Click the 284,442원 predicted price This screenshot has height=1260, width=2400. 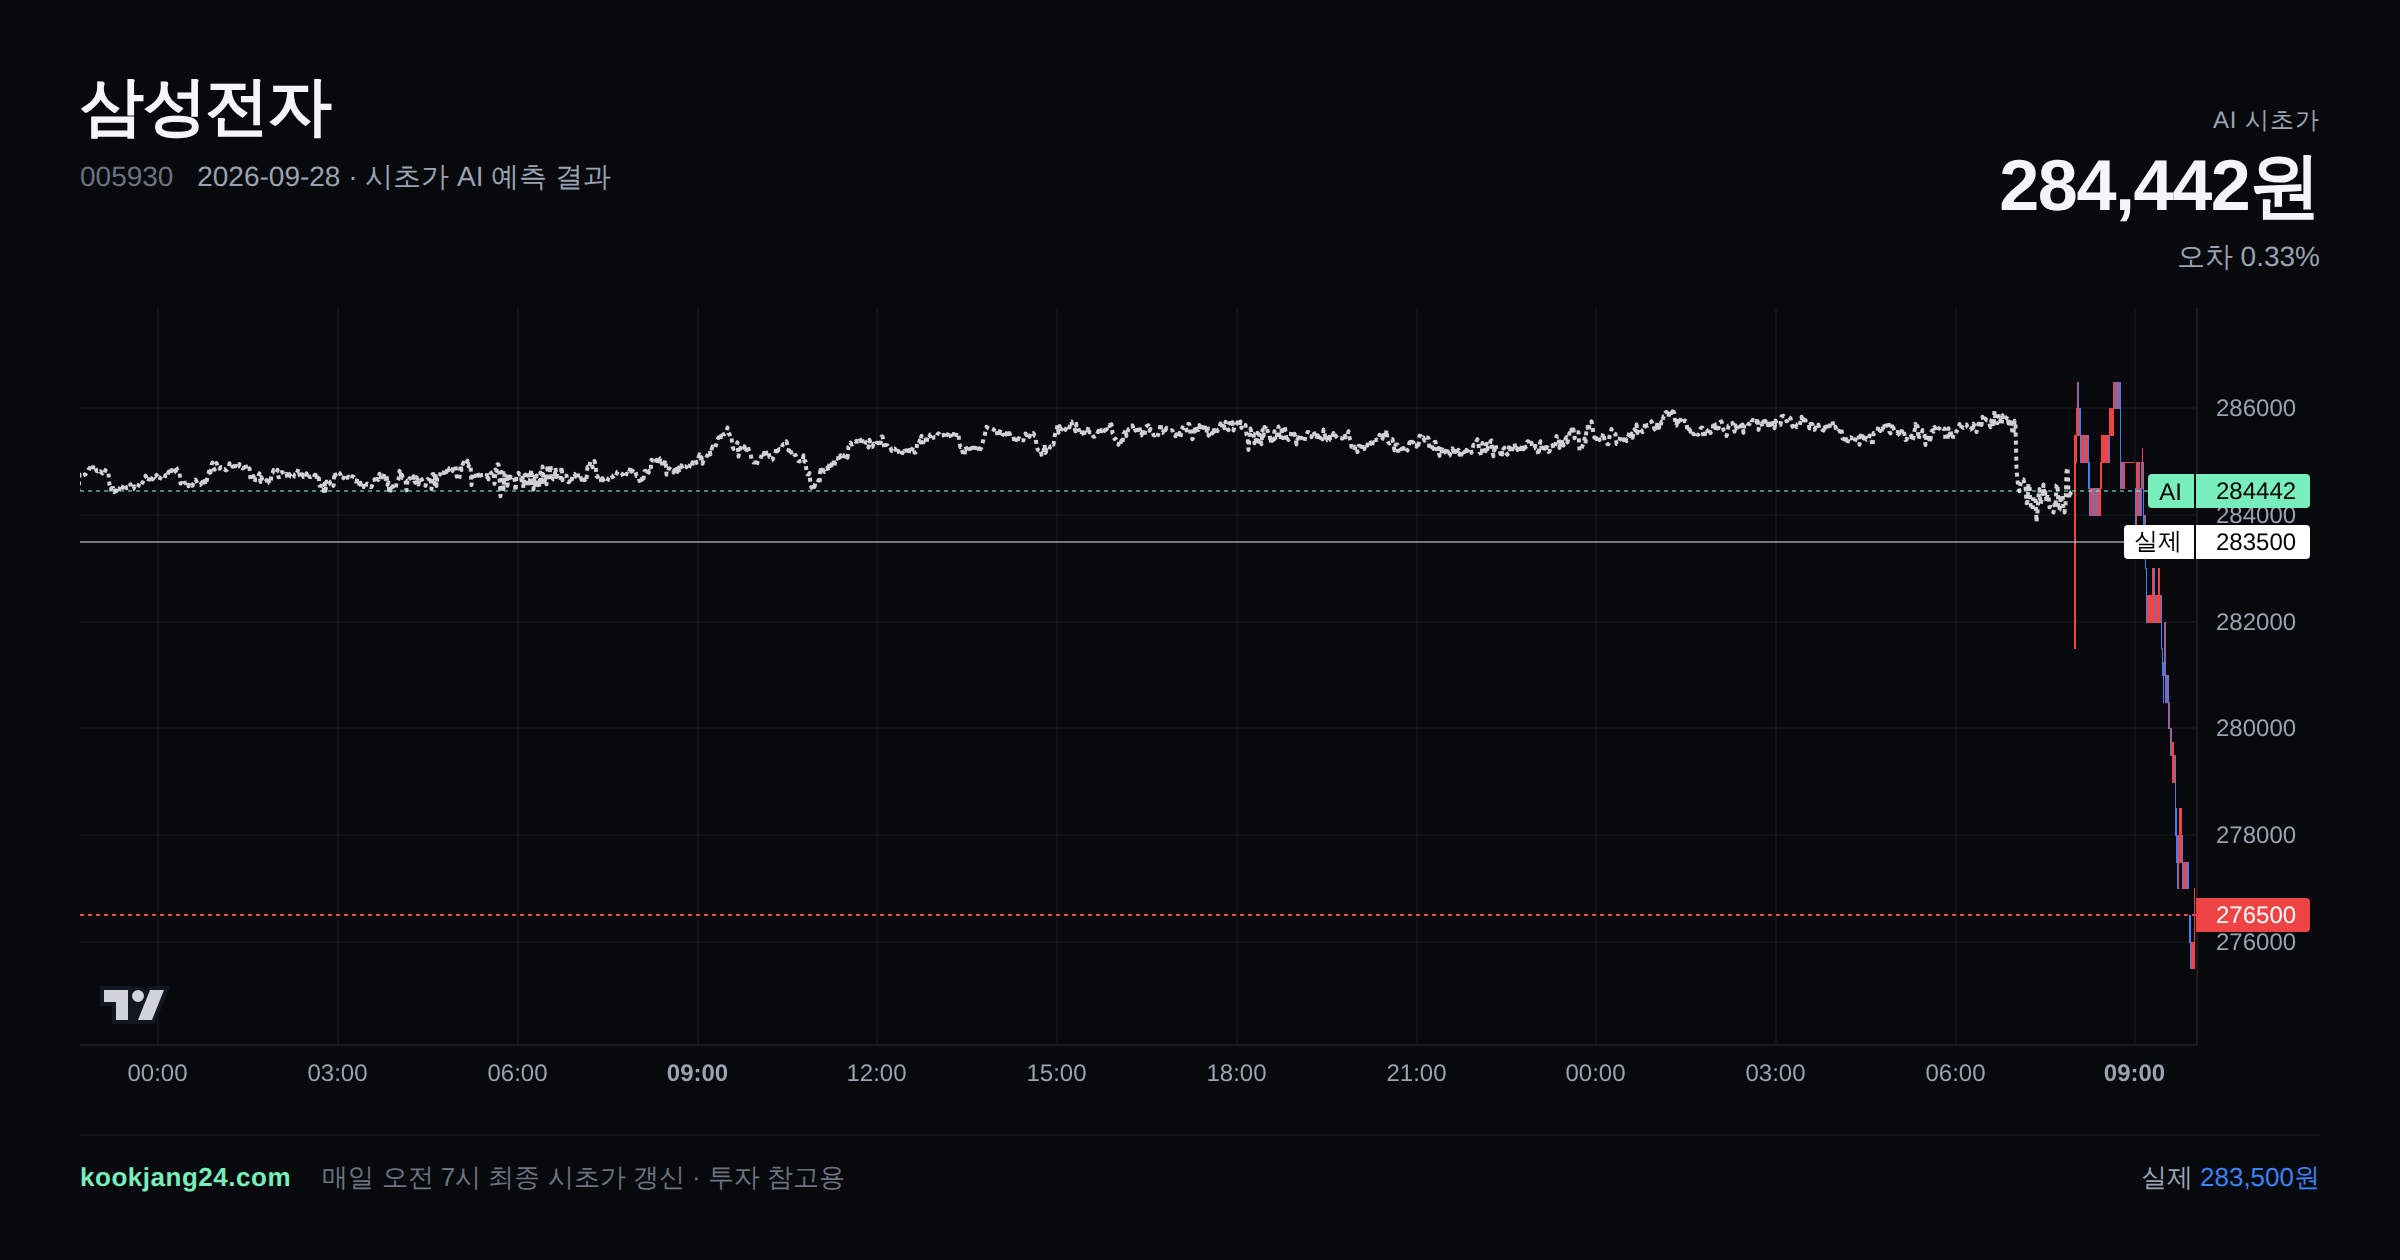point(2158,186)
